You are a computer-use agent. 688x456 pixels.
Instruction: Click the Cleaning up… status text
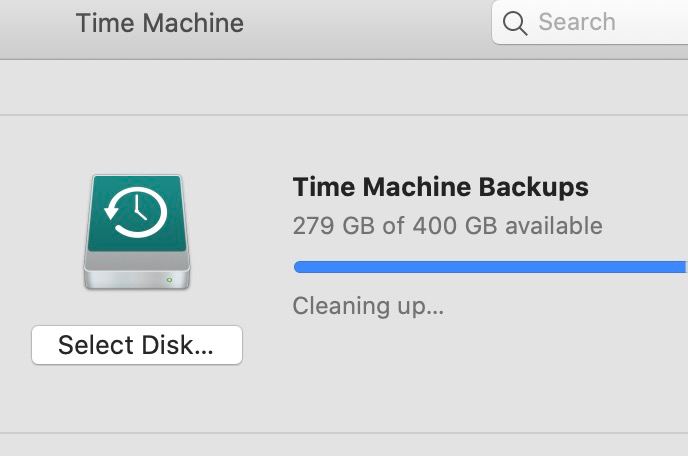point(368,306)
